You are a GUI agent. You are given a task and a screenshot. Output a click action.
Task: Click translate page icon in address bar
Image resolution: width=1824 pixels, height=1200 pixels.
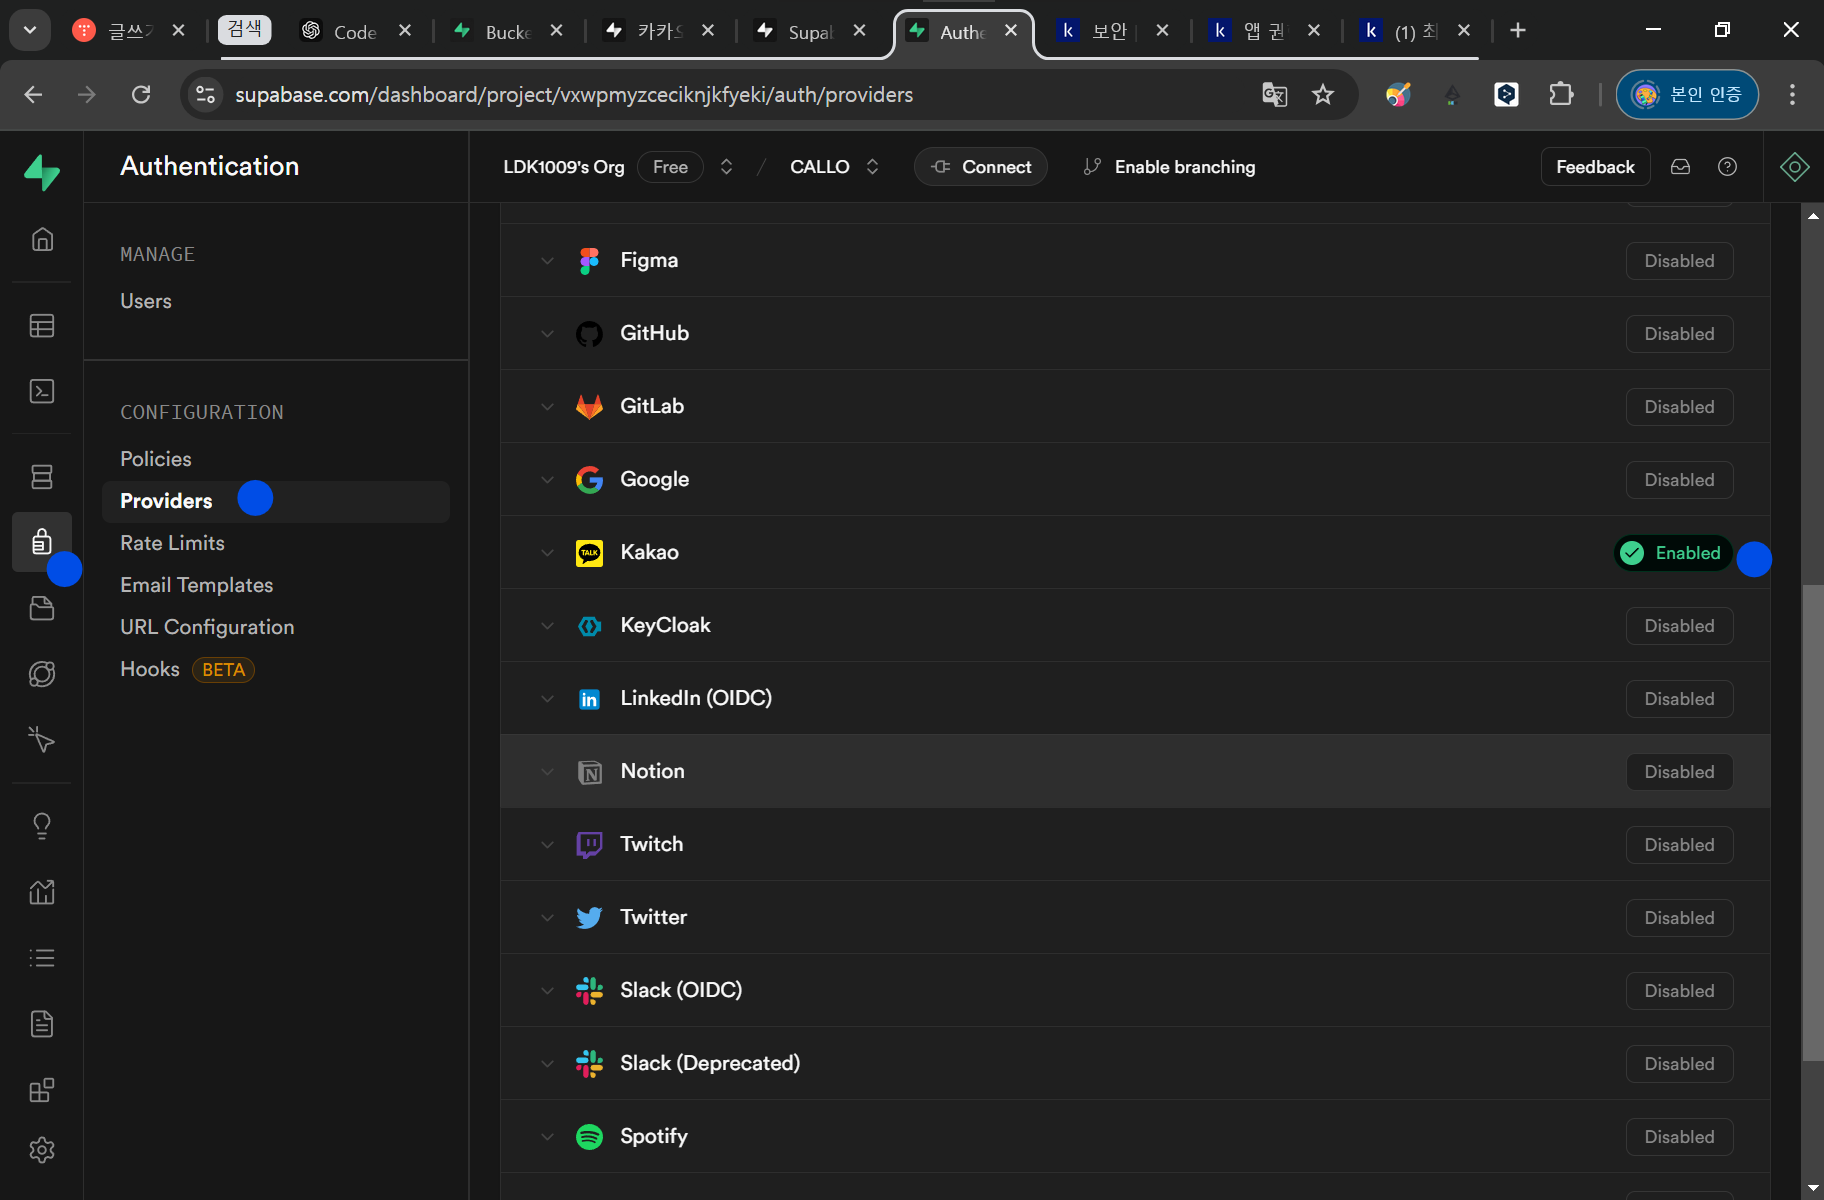1274,95
